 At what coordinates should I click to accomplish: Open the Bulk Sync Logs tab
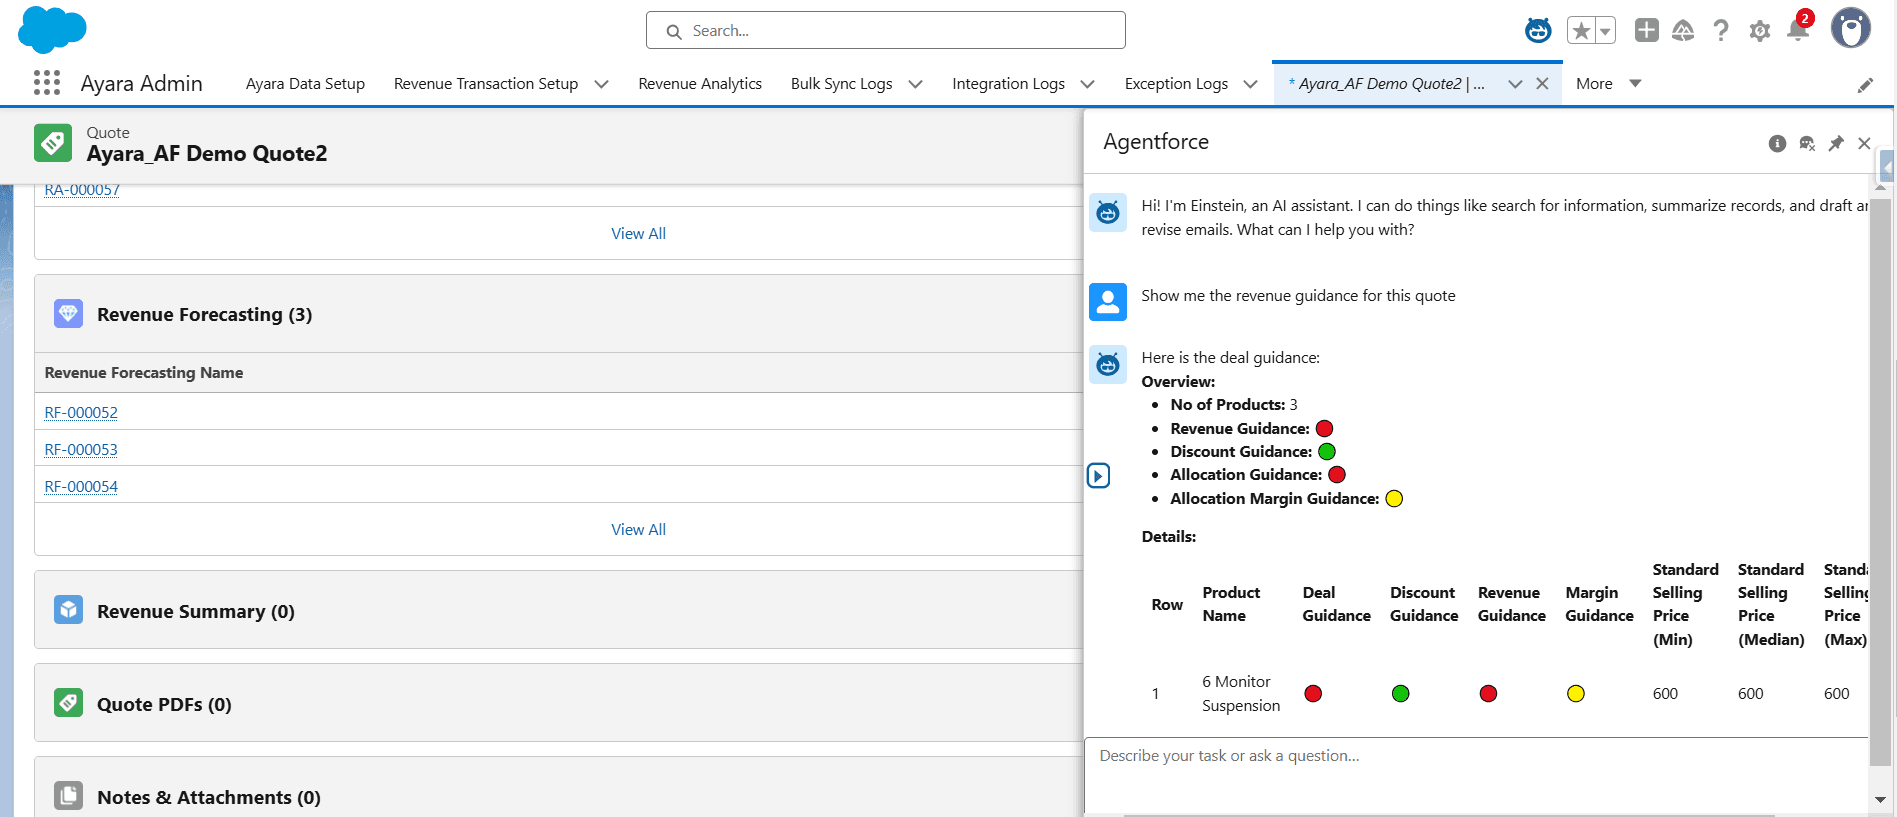[841, 84]
